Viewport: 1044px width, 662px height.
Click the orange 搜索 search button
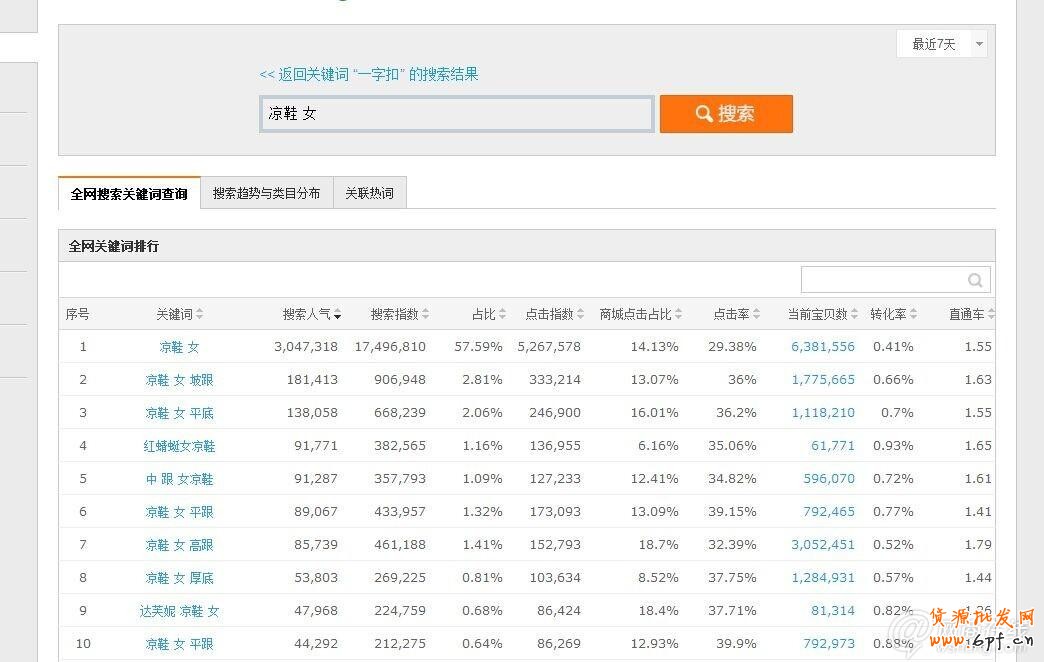click(x=726, y=114)
